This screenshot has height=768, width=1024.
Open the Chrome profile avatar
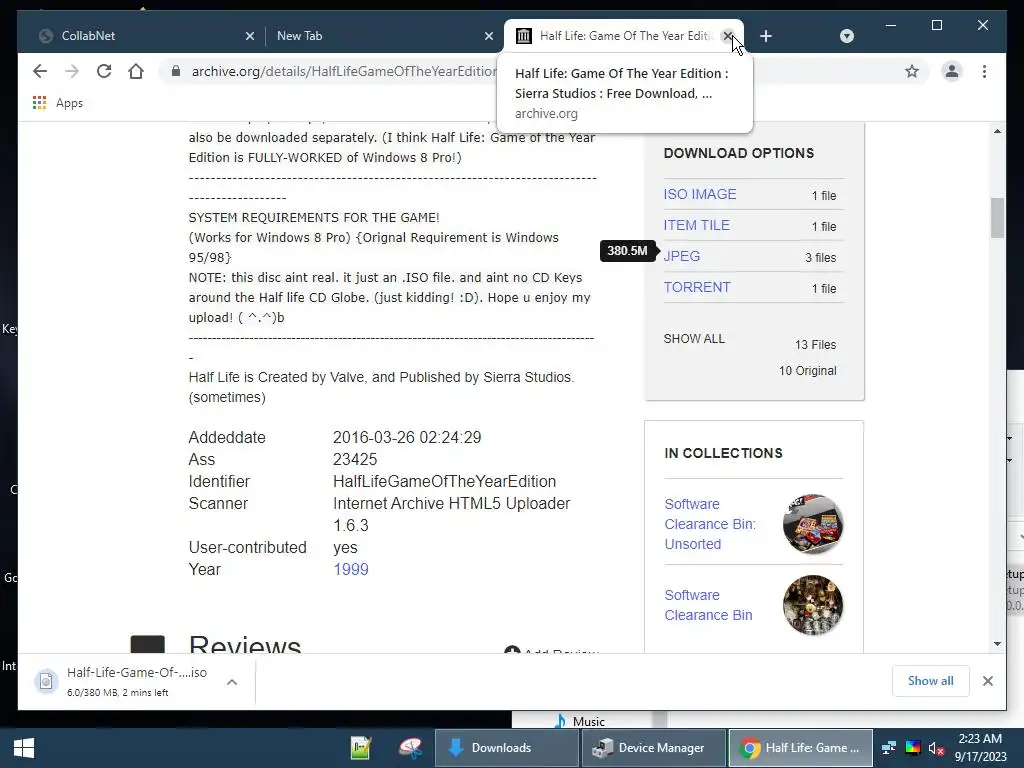click(x=952, y=71)
